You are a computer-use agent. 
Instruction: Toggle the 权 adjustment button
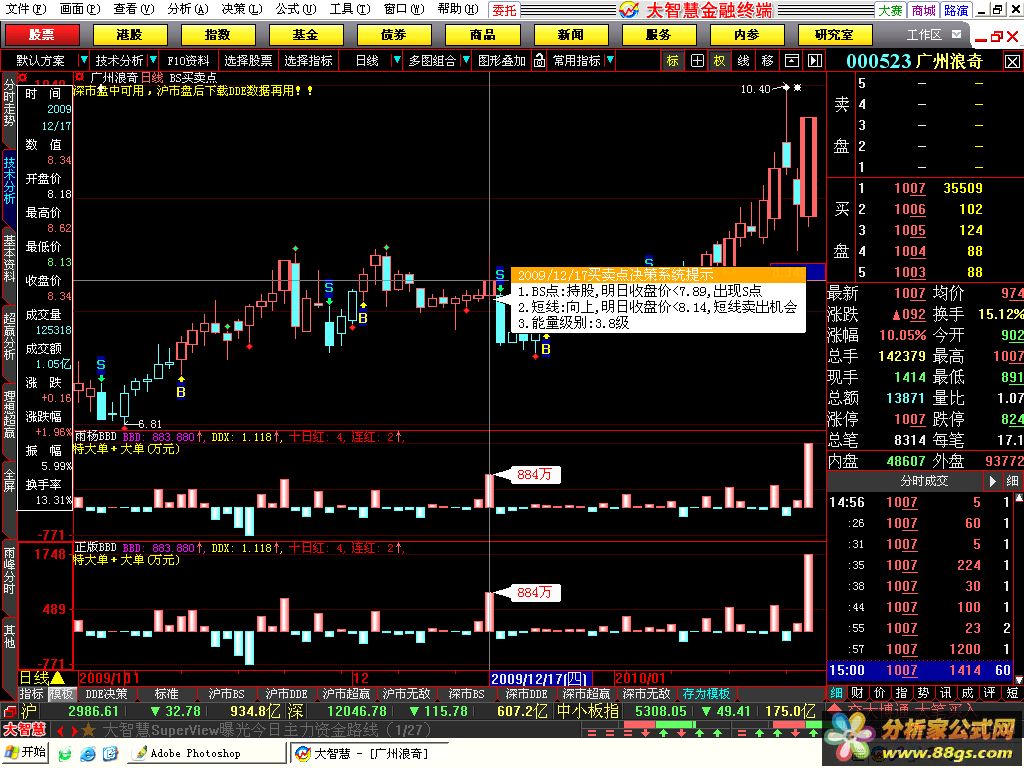720,61
